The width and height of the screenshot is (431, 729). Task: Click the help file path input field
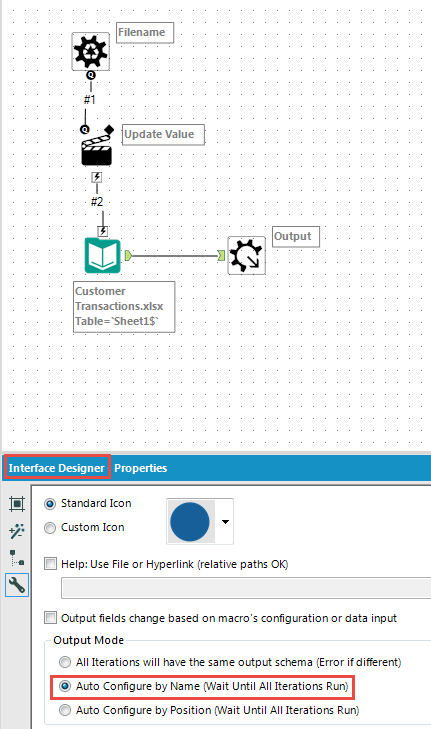point(246,588)
